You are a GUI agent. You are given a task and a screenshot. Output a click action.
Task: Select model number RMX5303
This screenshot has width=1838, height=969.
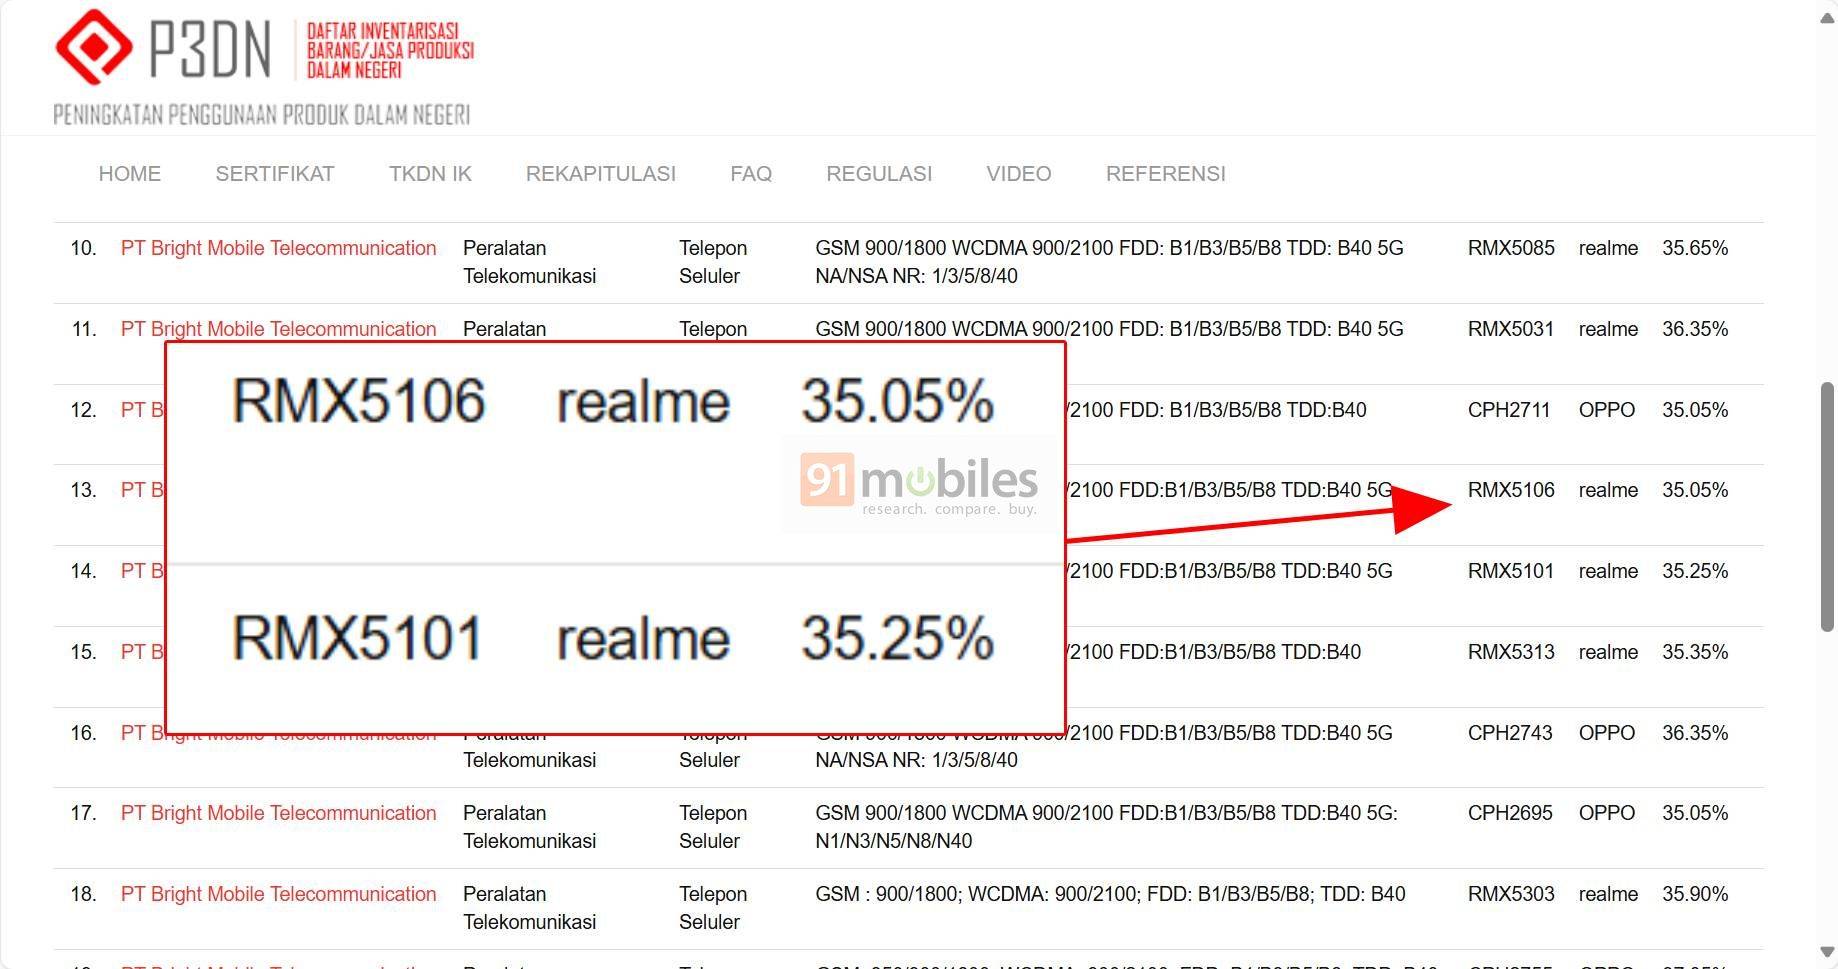(1511, 894)
